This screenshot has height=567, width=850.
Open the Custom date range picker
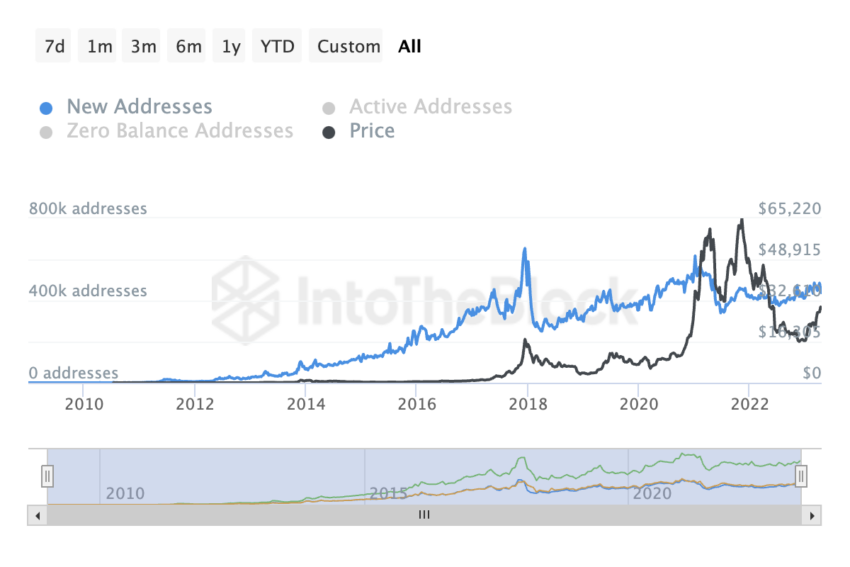click(x=349, y=46)
